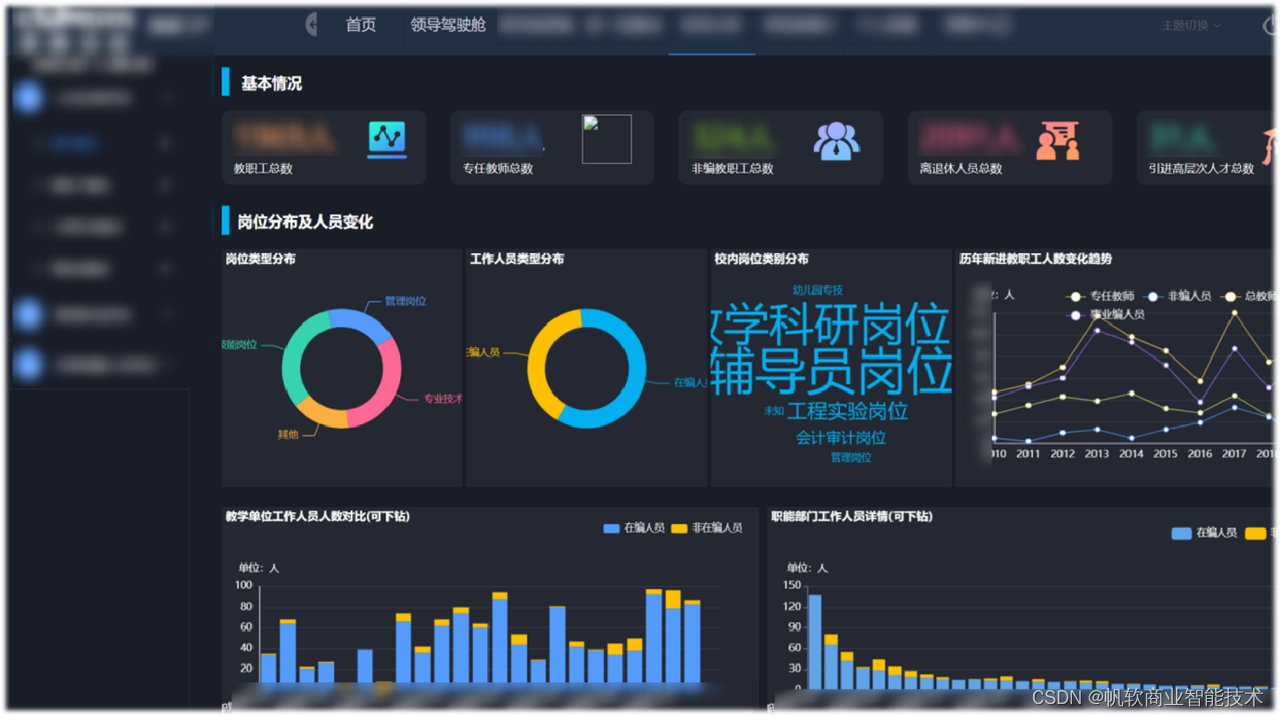1280x717 pixels.
Task: Click 管理岗位 at the word cloud bottom
Action: tap(851, 457)
